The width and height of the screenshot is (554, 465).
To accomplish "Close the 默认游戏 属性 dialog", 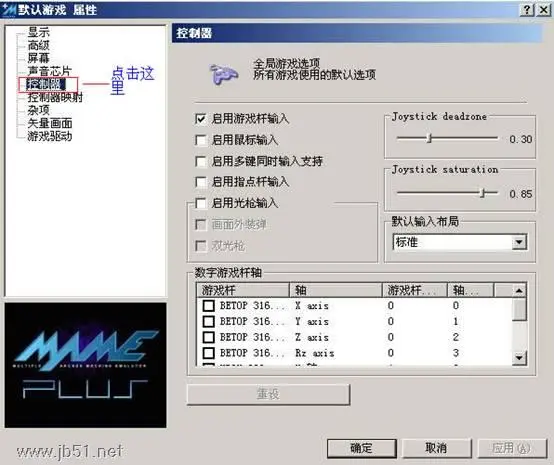I will (x=543, y=10).
